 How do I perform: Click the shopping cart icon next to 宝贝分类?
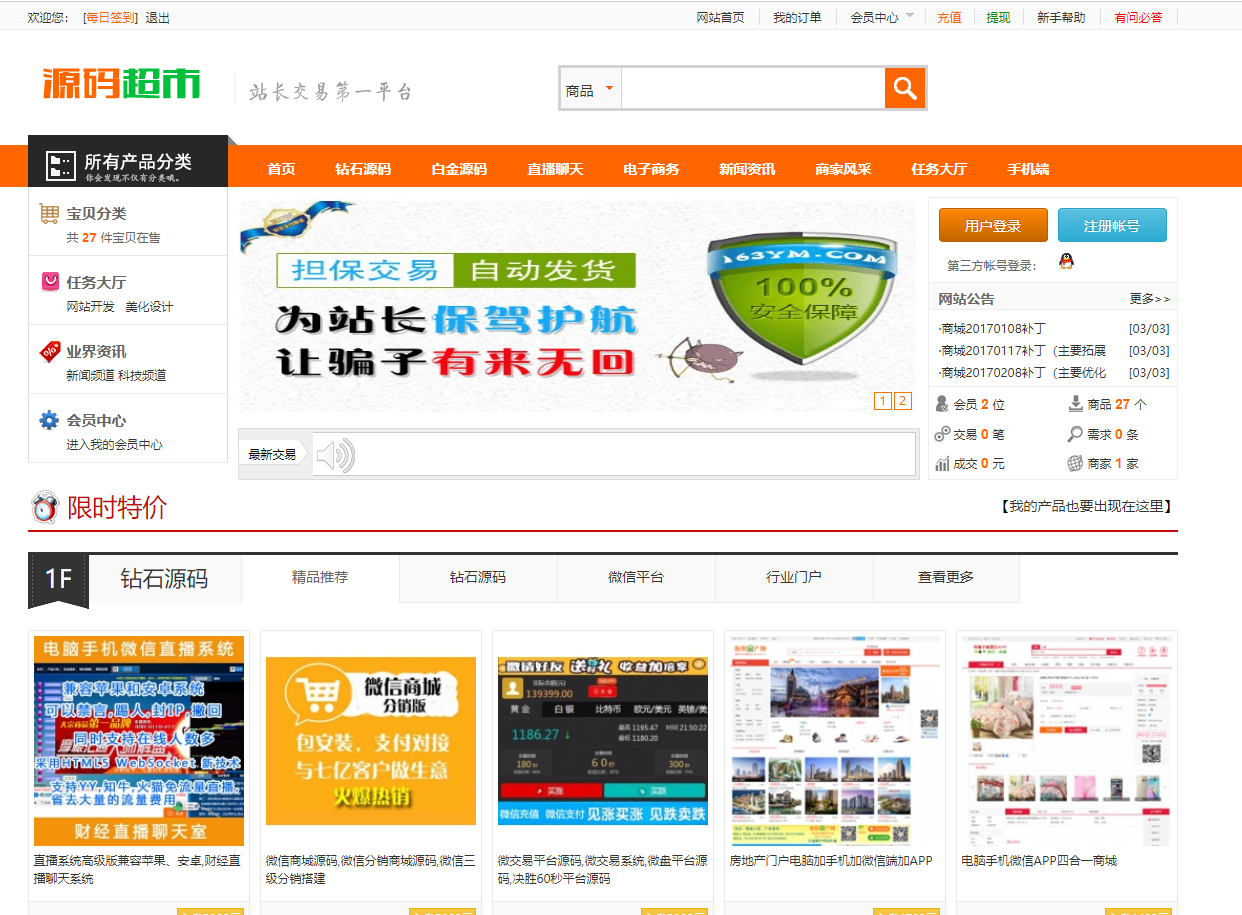[x=49, y=213]
